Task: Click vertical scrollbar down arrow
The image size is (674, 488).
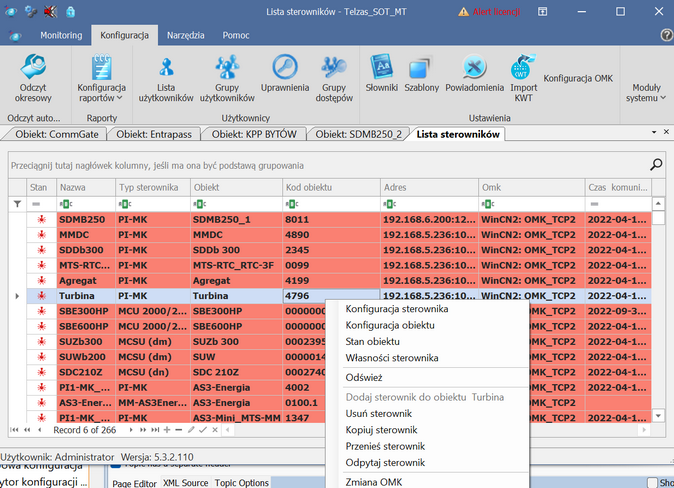Action: [x=658, y=415]
